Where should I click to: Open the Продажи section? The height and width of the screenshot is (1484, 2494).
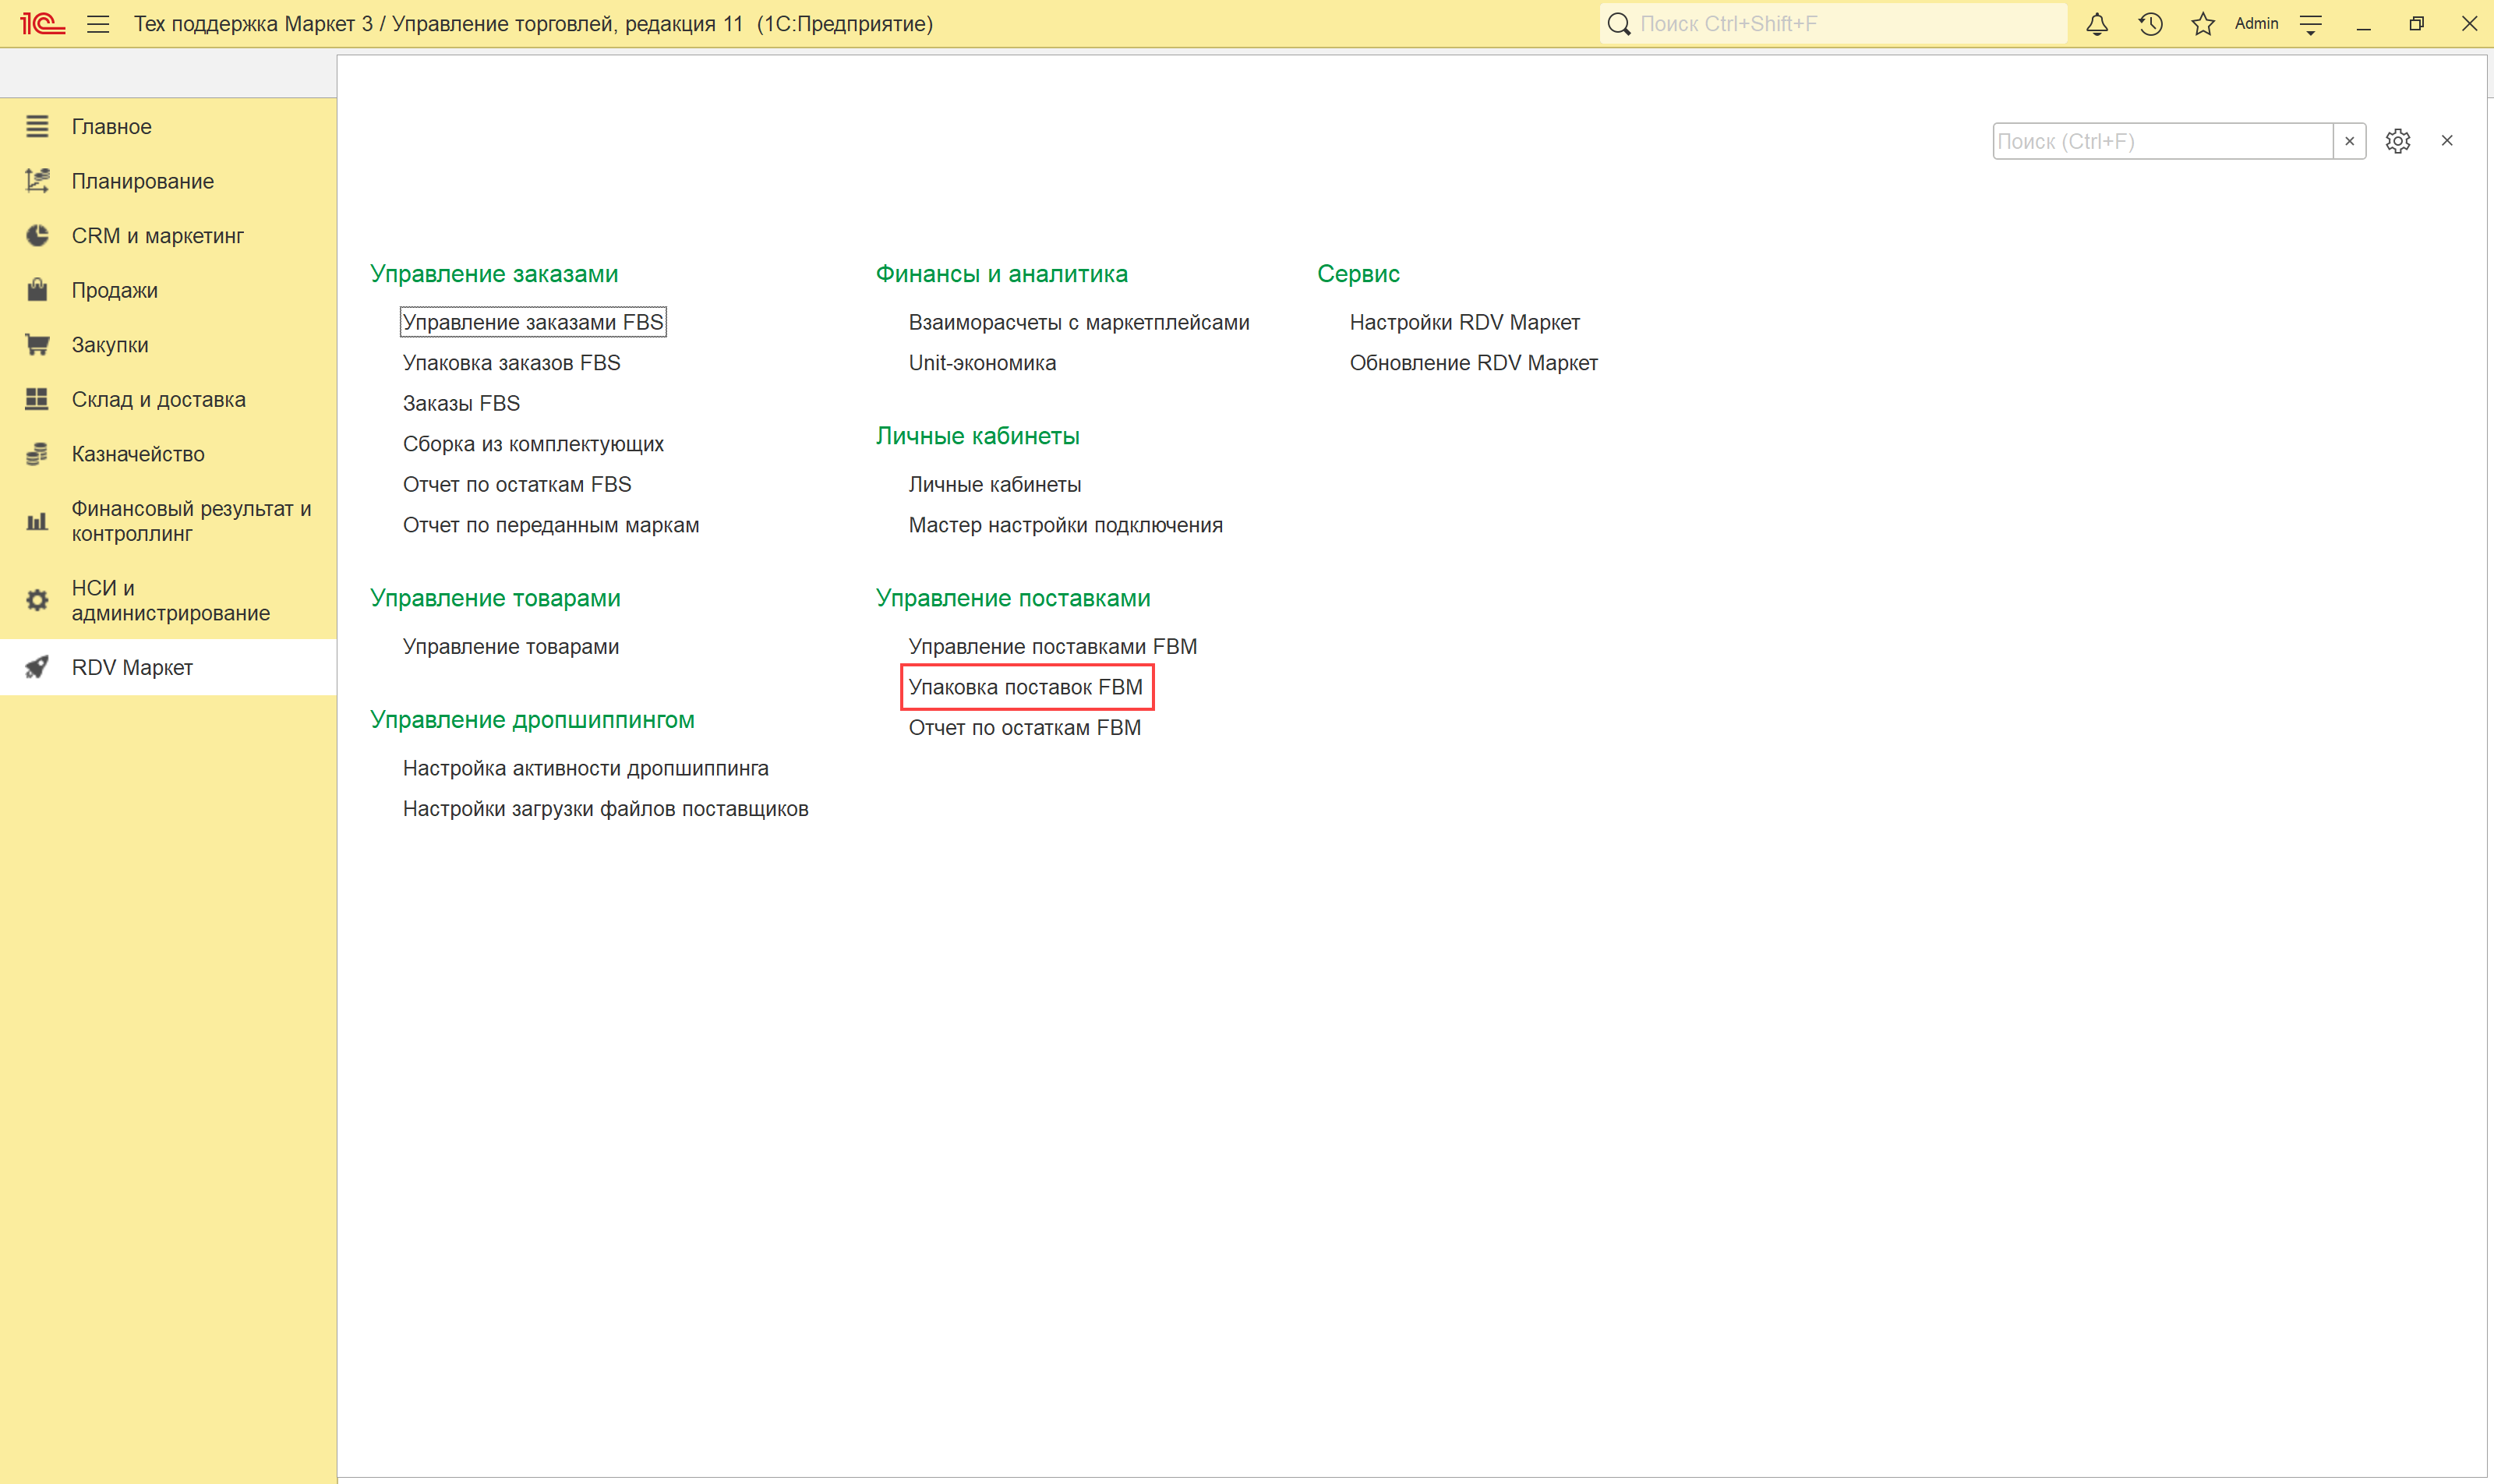coord(114,290)
